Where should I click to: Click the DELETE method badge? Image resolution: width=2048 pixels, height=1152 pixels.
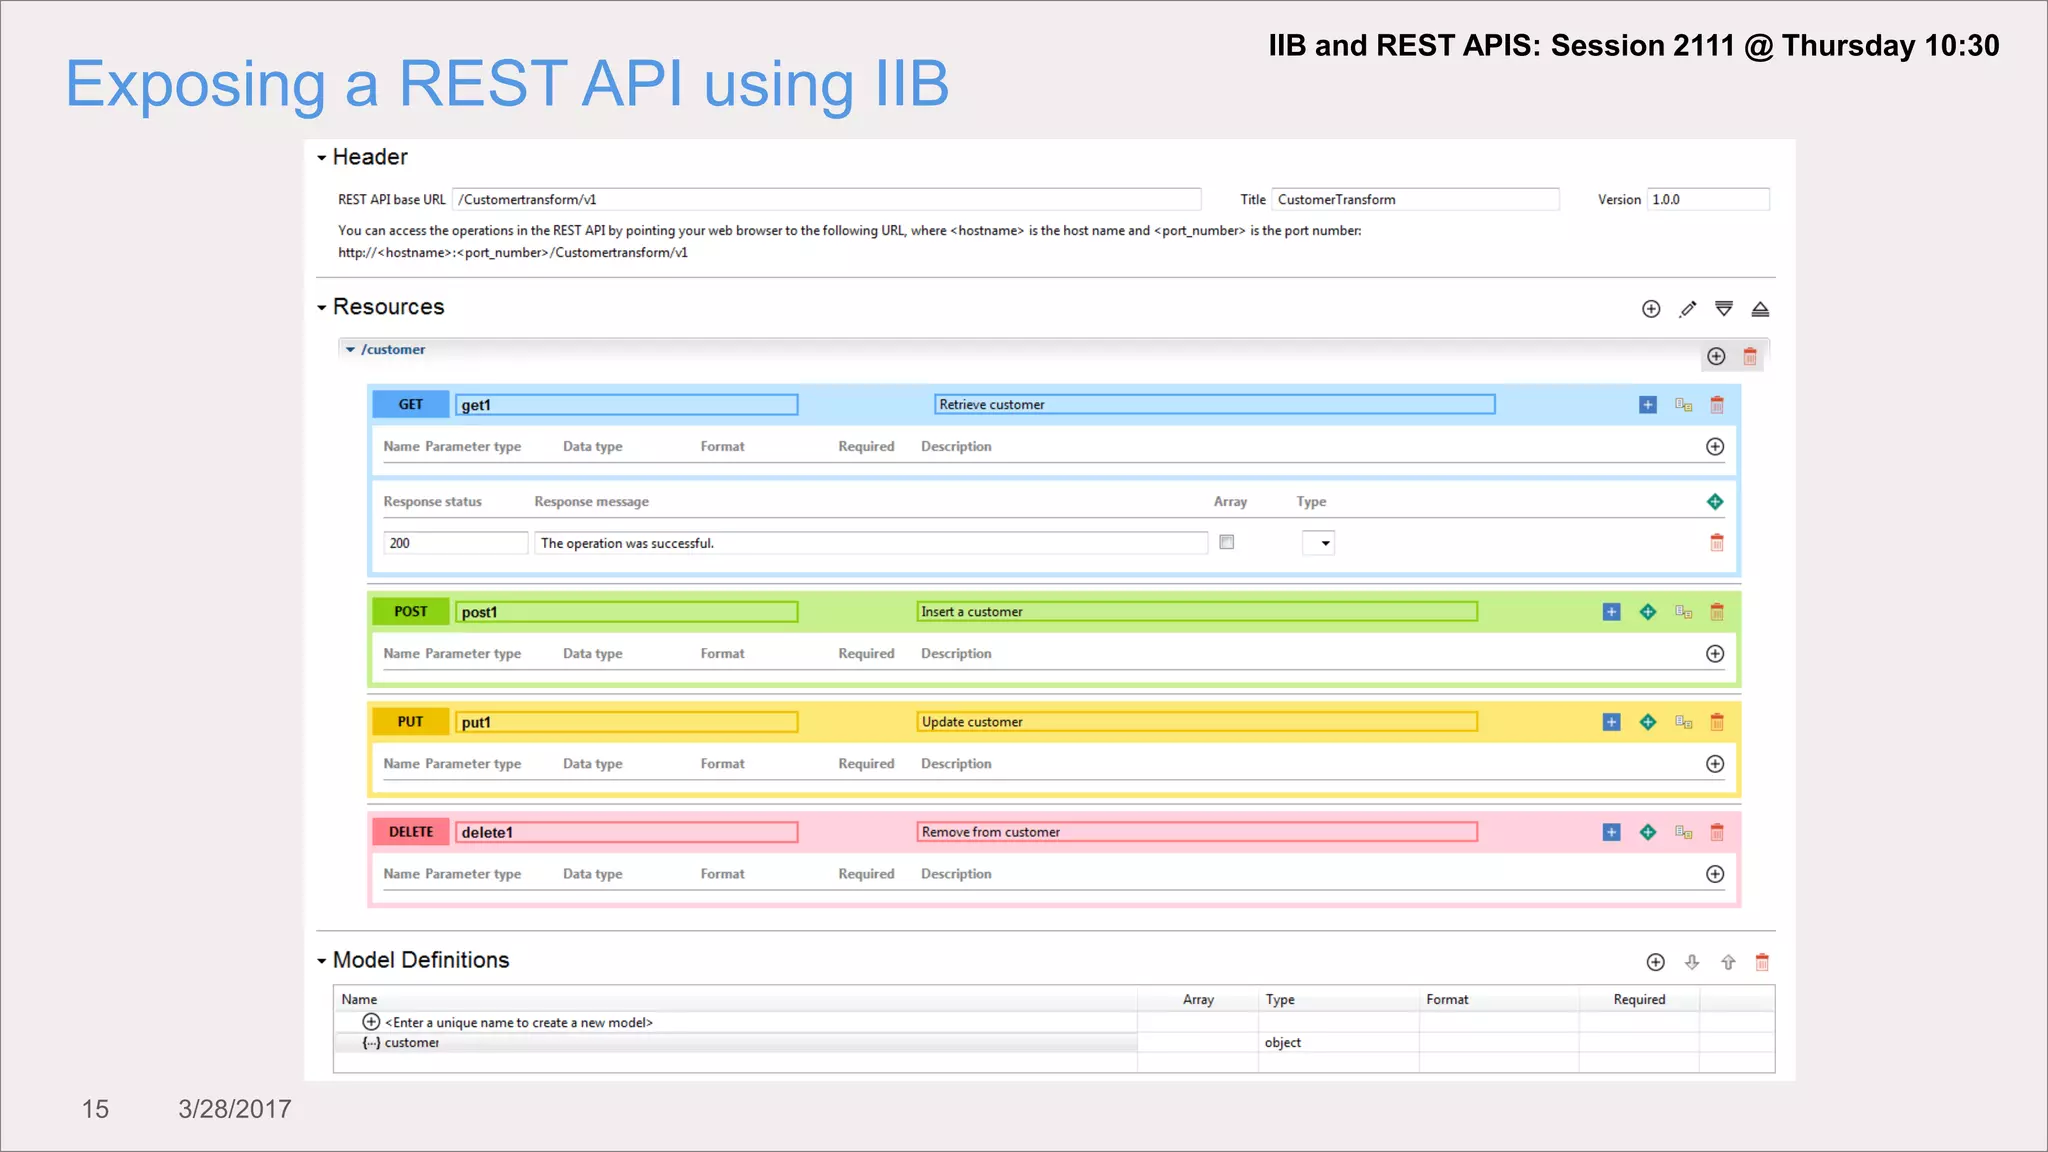pos(411,832)
